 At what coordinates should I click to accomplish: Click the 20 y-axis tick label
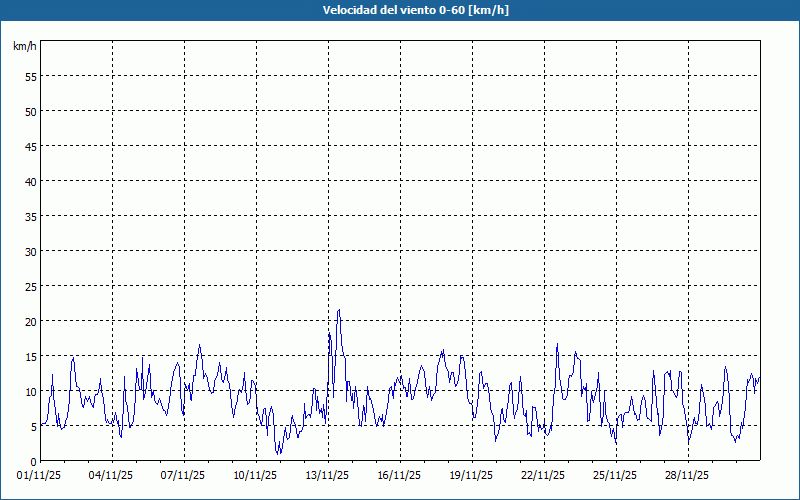pyautogui.click(x=30, y=321)
